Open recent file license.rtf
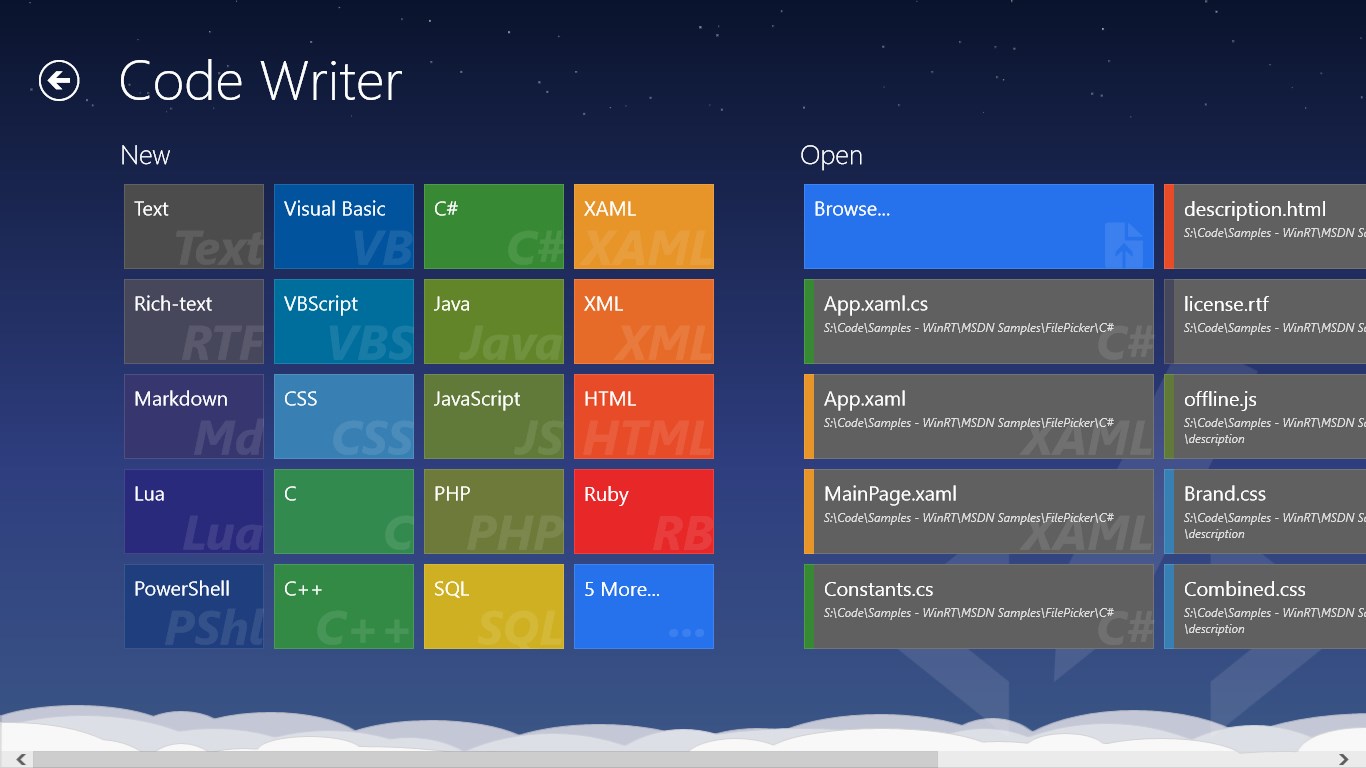Screen dimensions: 1366x768 1265,321
